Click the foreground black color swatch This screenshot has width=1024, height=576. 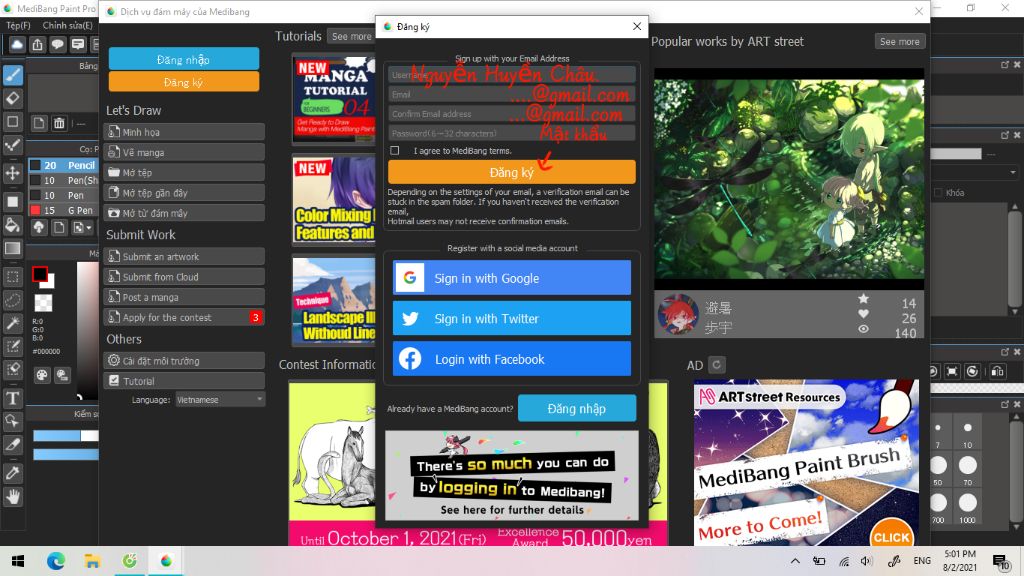(x=40, y=274)
